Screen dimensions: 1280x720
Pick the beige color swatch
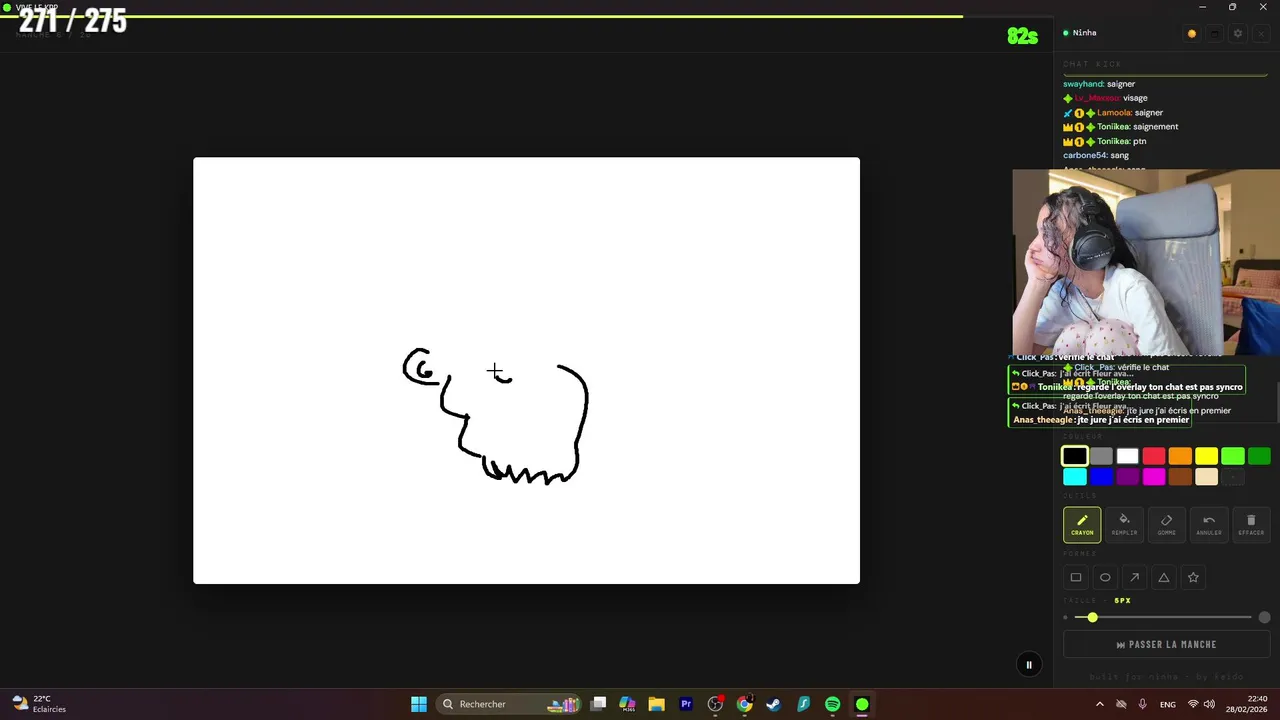point(1207,477)
